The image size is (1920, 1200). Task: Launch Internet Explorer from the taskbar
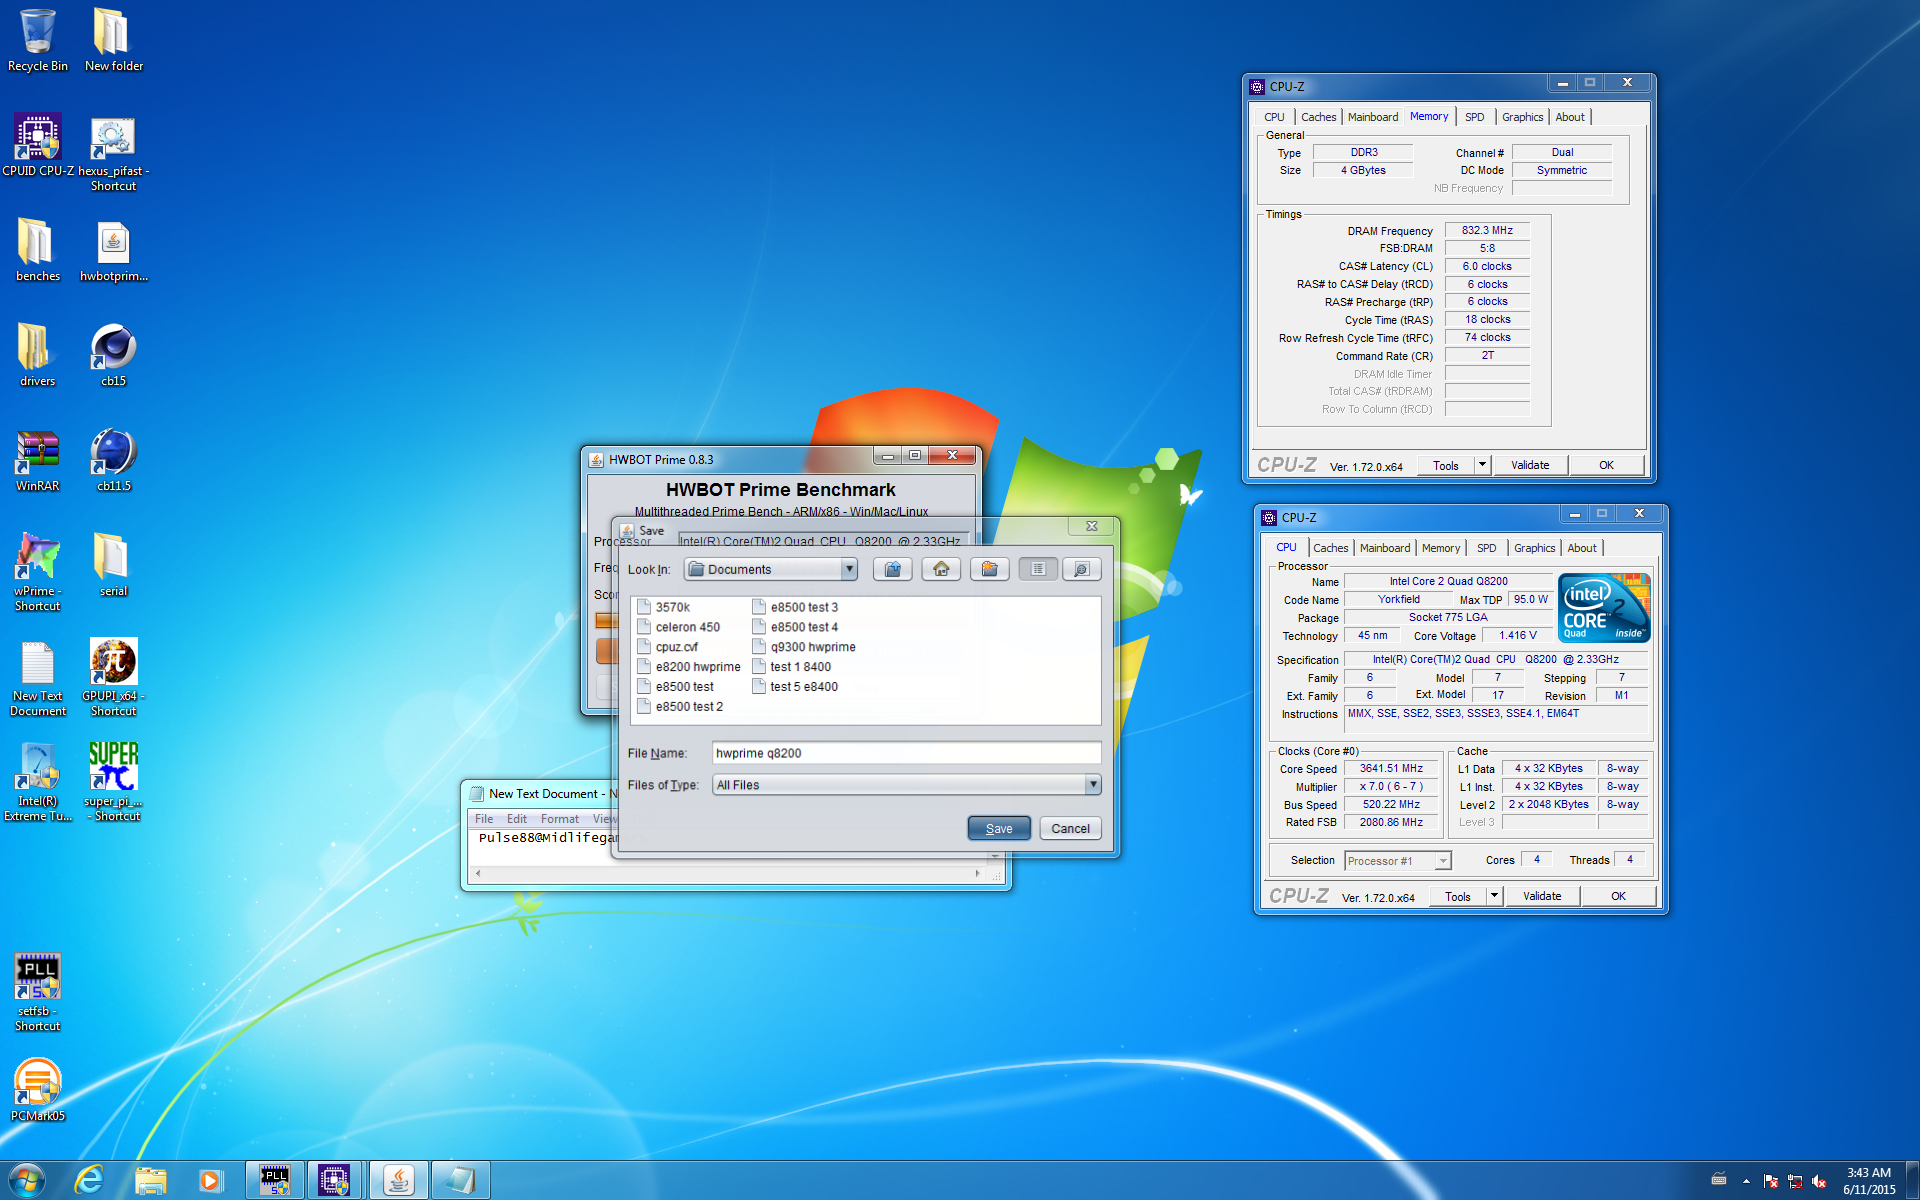pos(89,1180)
